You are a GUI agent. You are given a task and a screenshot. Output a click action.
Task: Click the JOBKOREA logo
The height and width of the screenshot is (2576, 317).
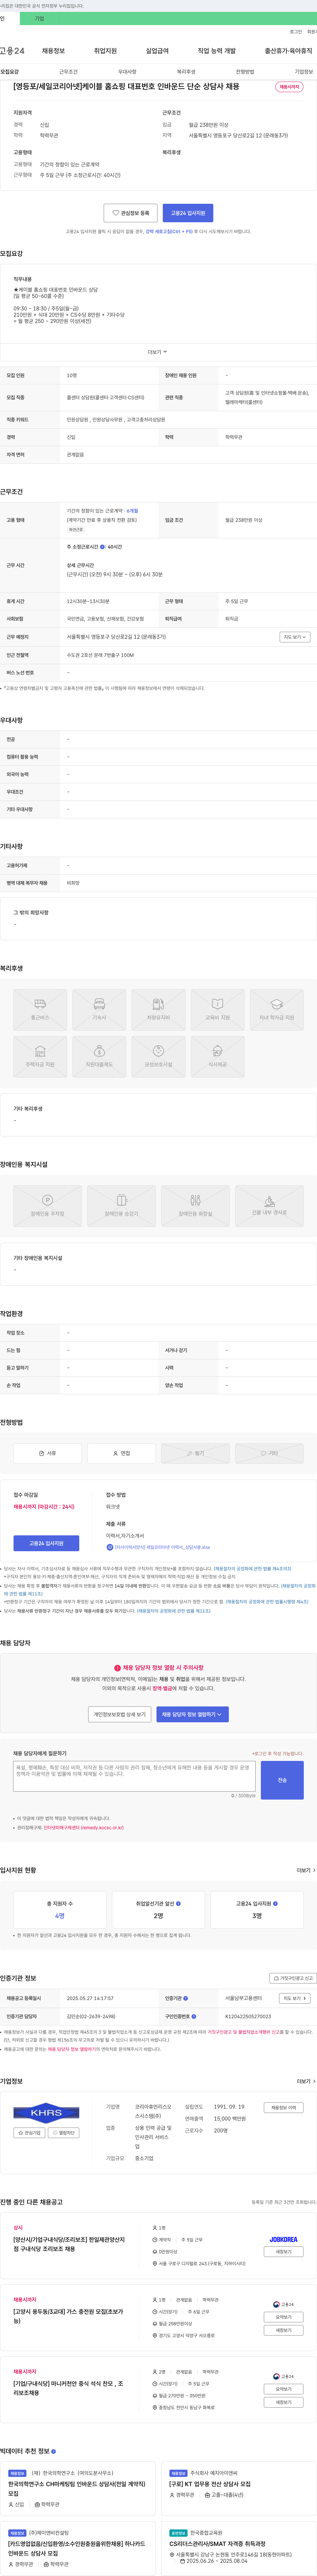(284, 2239)
